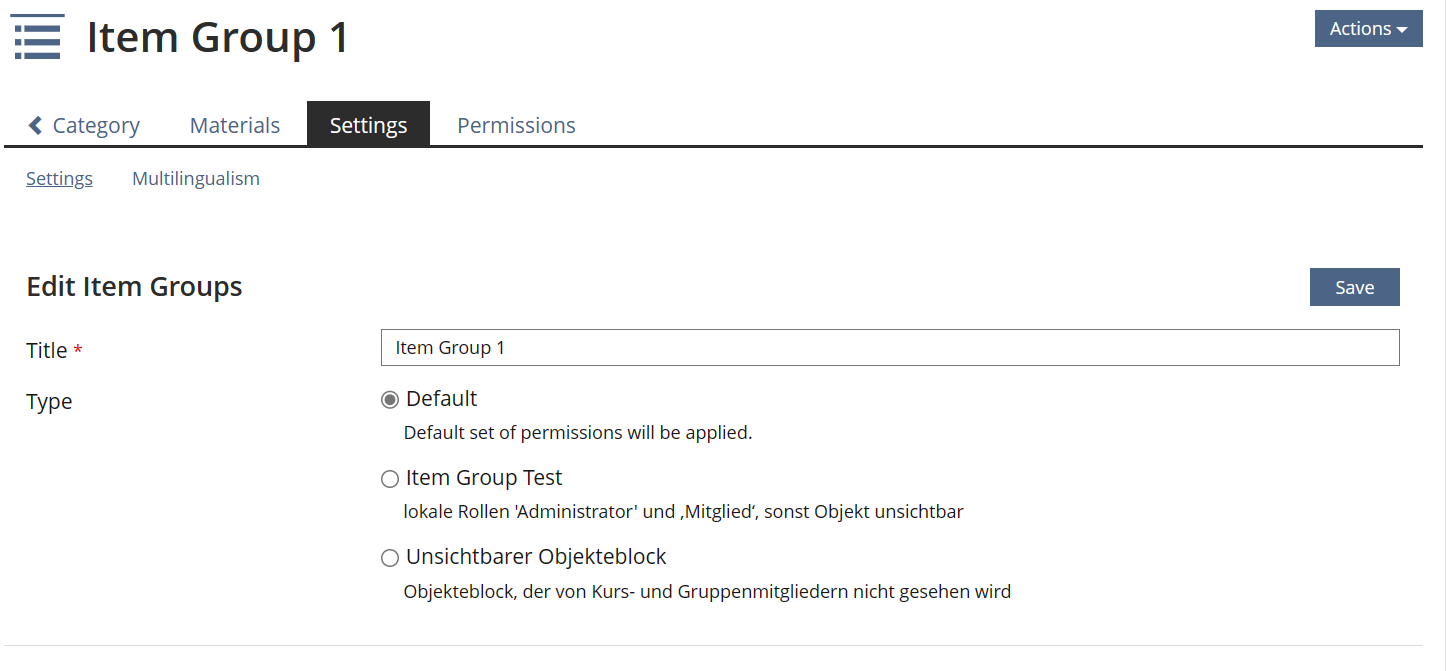Click the Title field label
This screenshot has height=671, width=1446.
tap(47, 351)
